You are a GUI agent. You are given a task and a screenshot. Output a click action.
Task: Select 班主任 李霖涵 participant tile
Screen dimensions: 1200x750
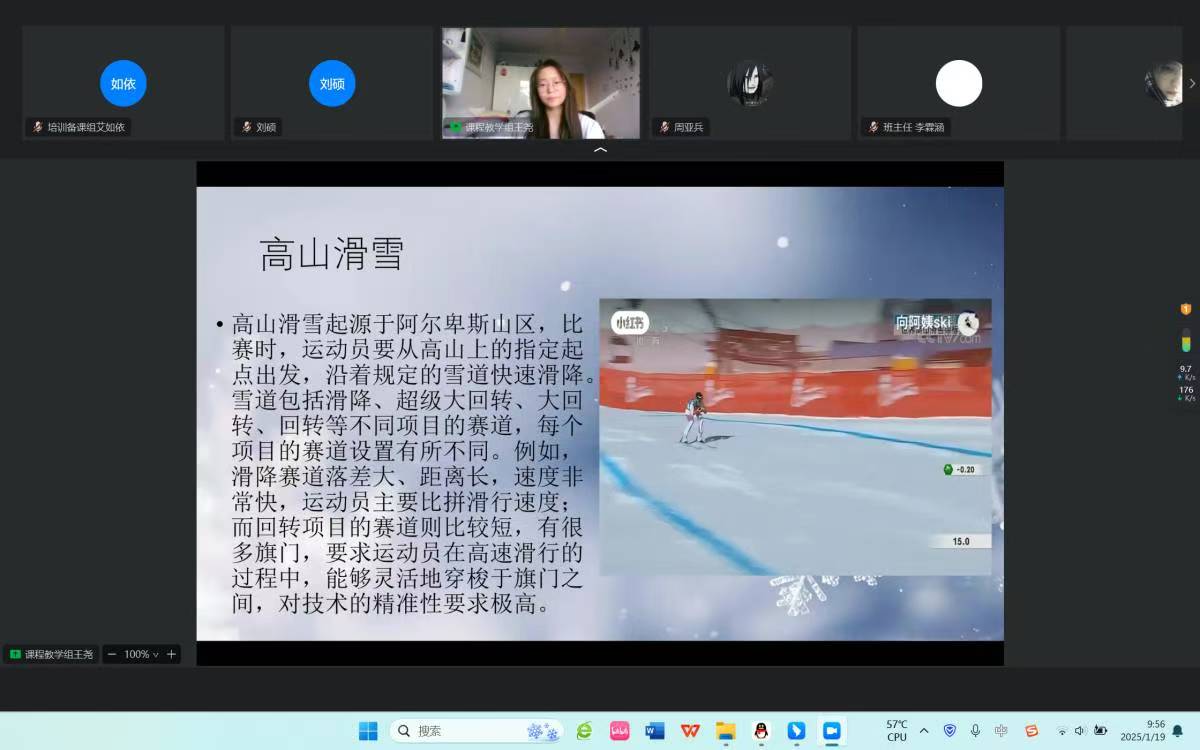point(958,84)
